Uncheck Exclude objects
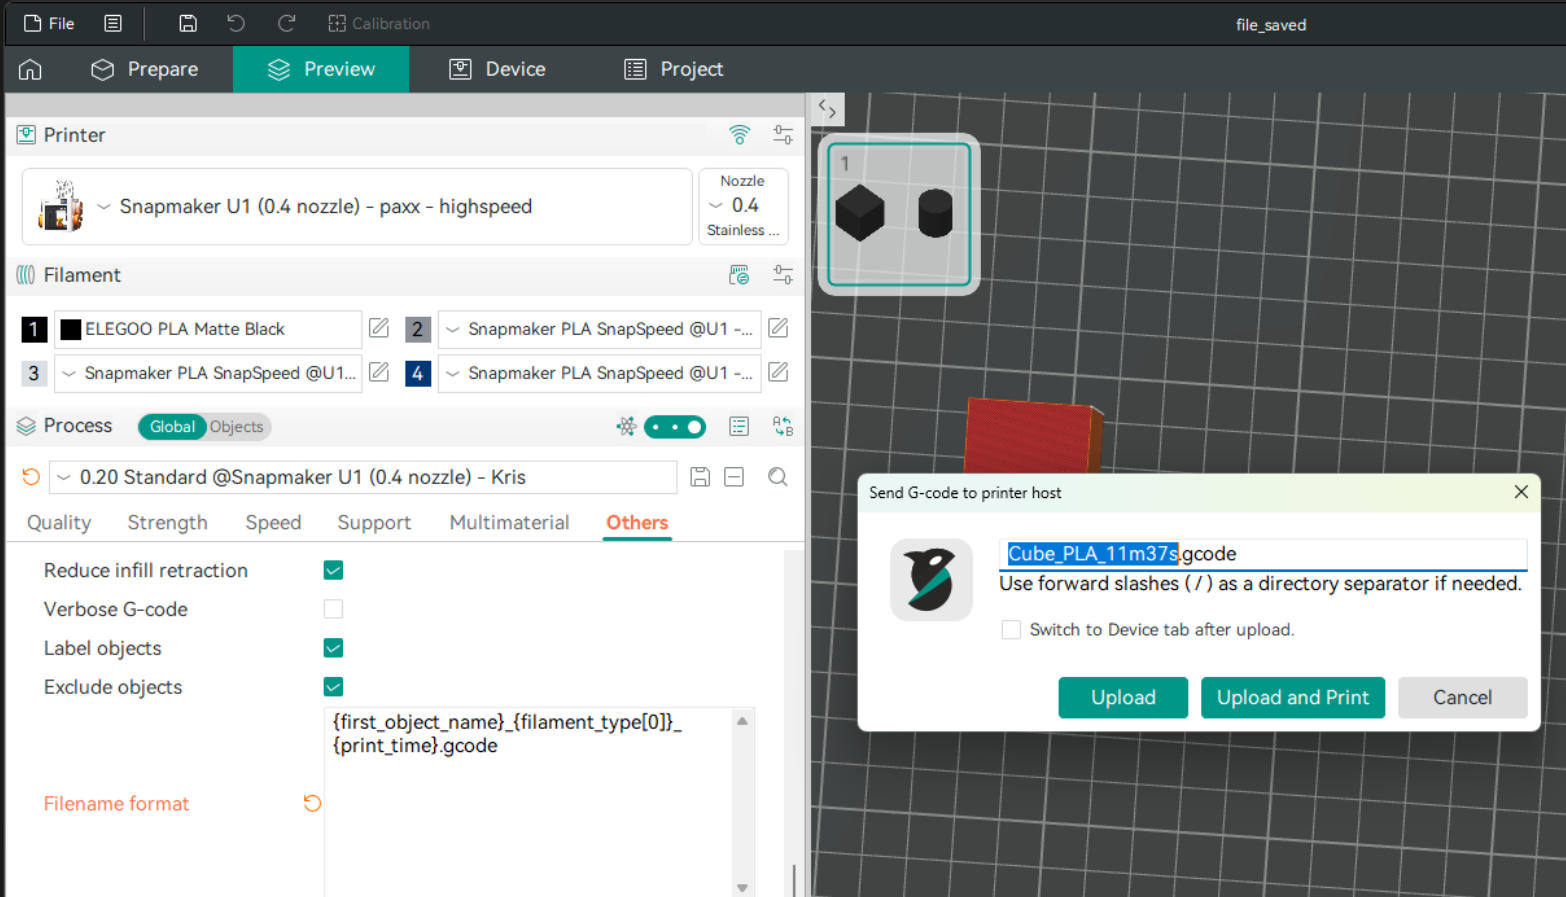This screenshot has height=897, width=1566. click(333, 687)
